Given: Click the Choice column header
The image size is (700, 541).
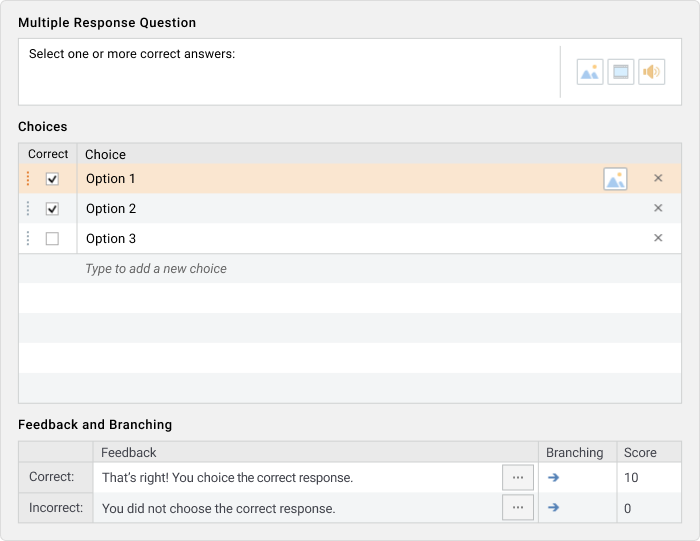Looking at the screenshot, I should [x=105, y=154].
